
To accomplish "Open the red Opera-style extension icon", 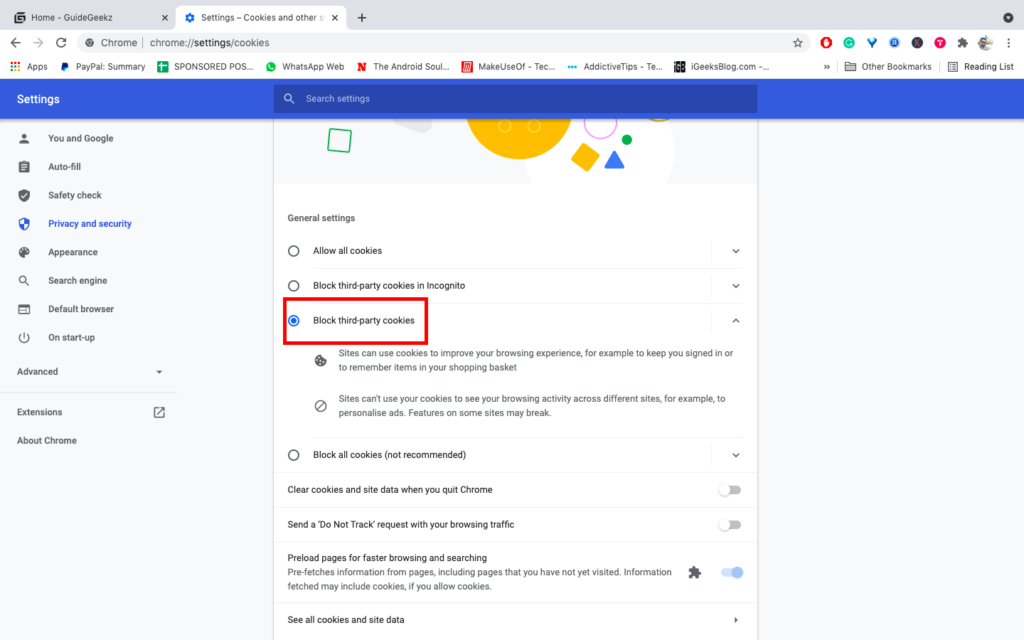I will point(826,42).
